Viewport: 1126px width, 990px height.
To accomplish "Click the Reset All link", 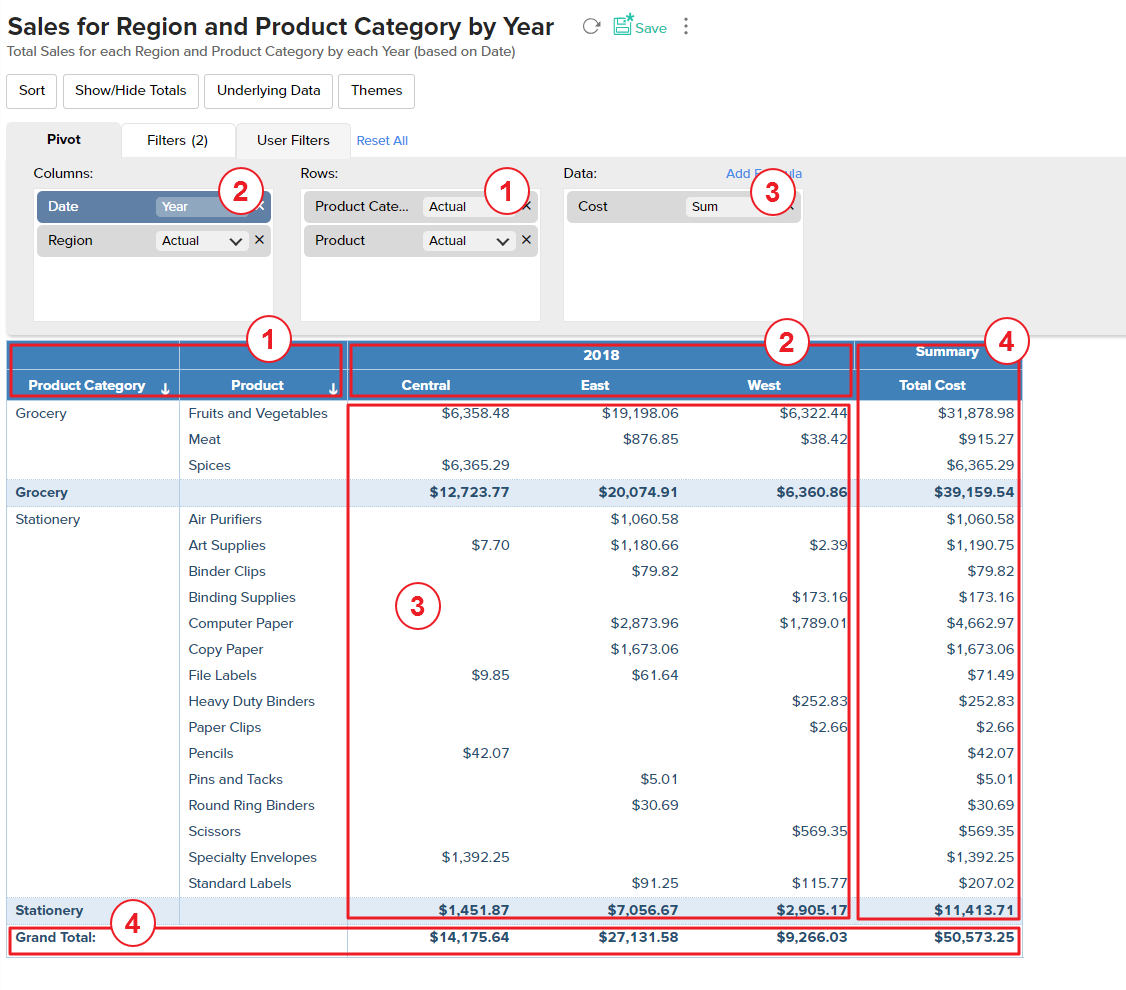I will tap(382, 141).
